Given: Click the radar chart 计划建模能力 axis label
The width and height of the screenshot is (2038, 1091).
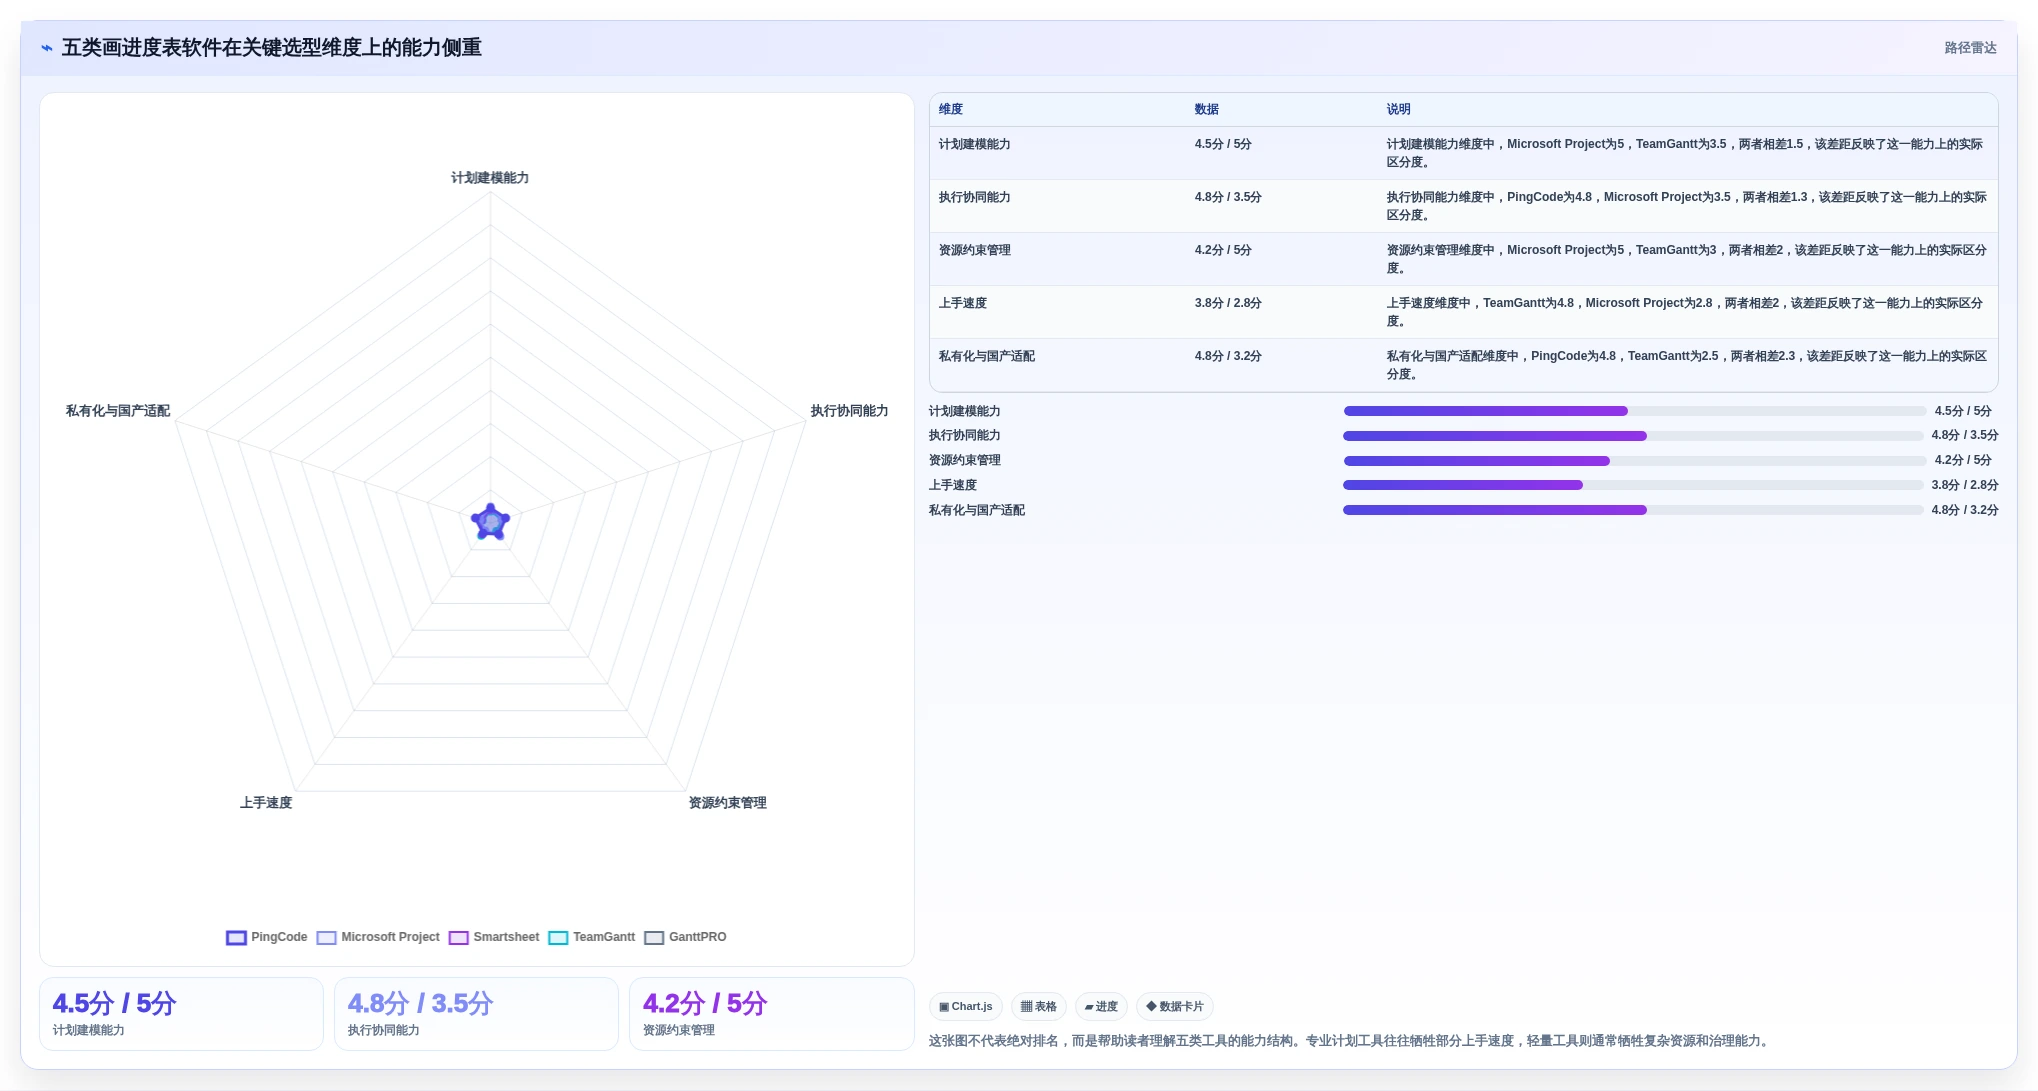Looking at the screenshot, I should point(490,178).
